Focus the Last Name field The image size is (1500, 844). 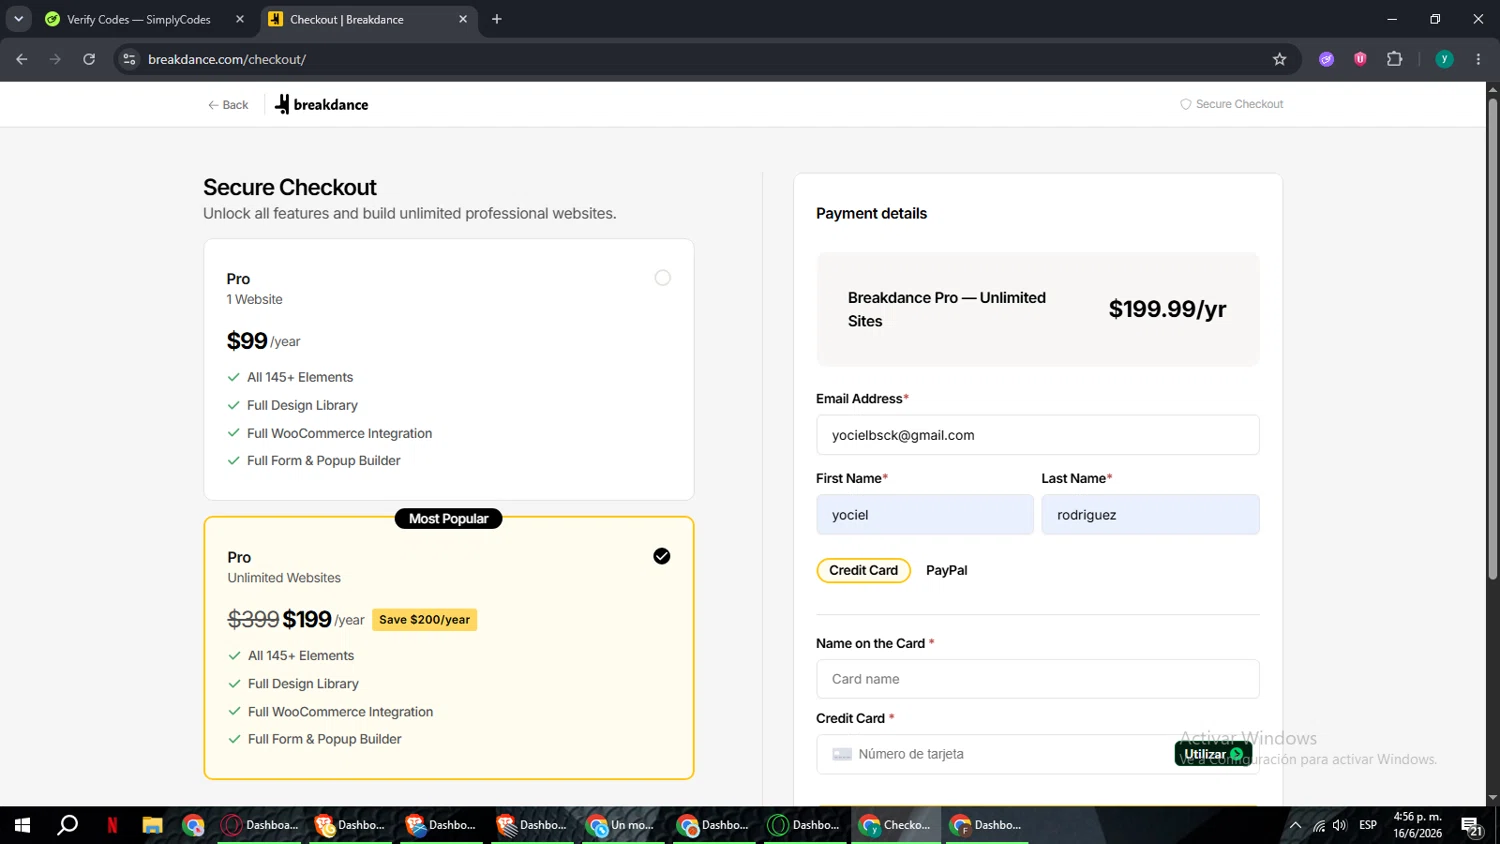click(x=1150, y=514)
